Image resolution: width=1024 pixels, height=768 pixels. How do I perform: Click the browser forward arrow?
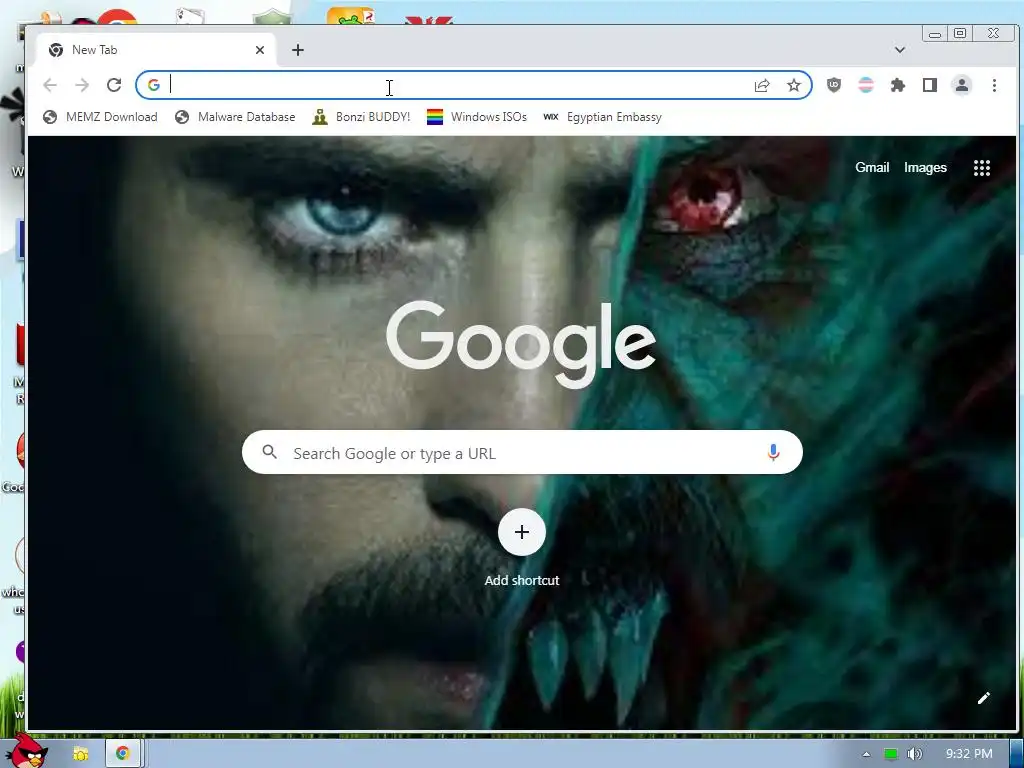(82, 85)
